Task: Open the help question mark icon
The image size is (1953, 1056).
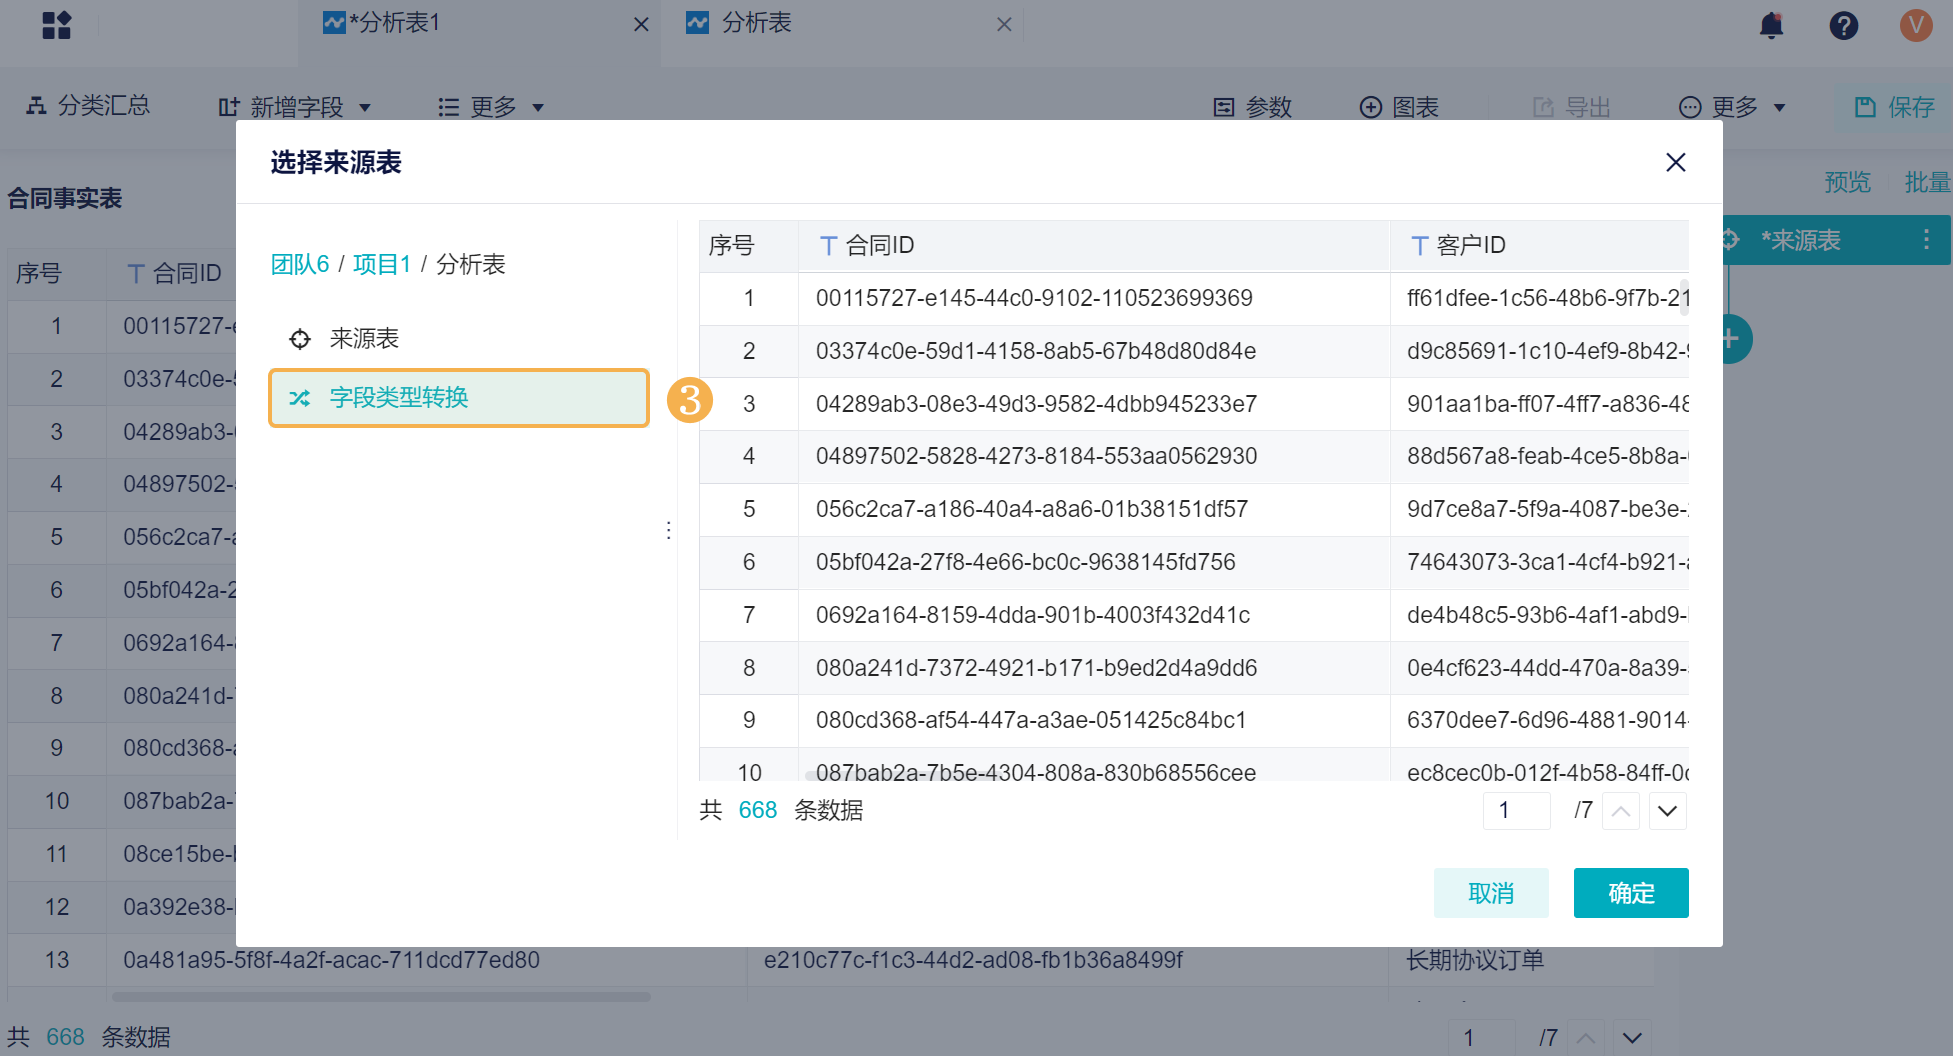Action: click(x=1843, y=25)
